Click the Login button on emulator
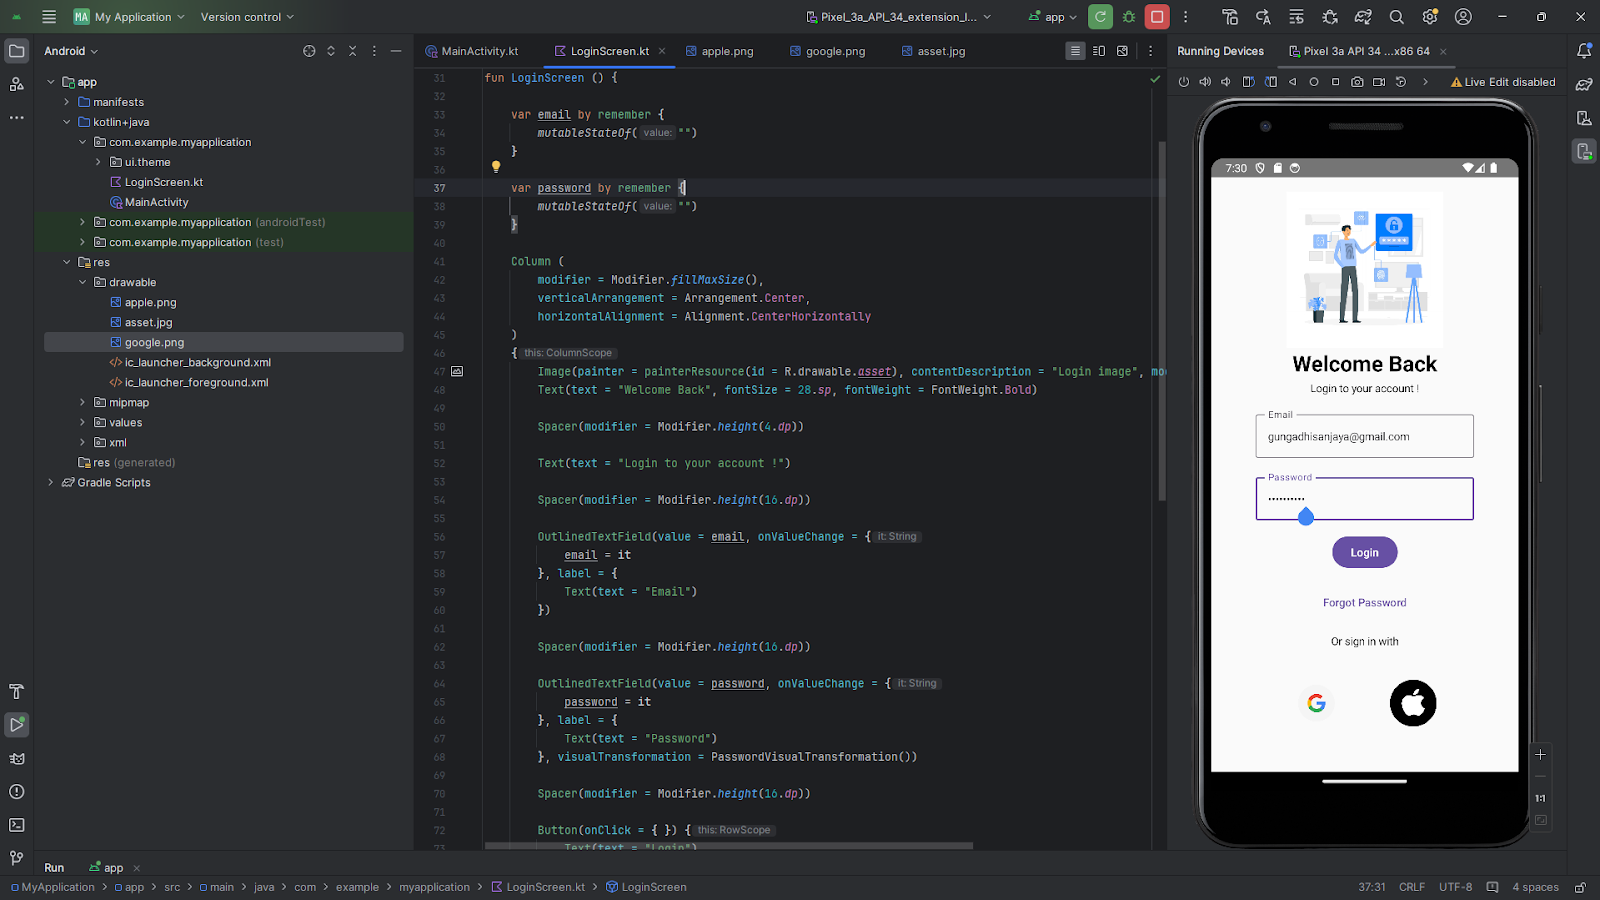Screen dimensions: 1600x900 1364,552
